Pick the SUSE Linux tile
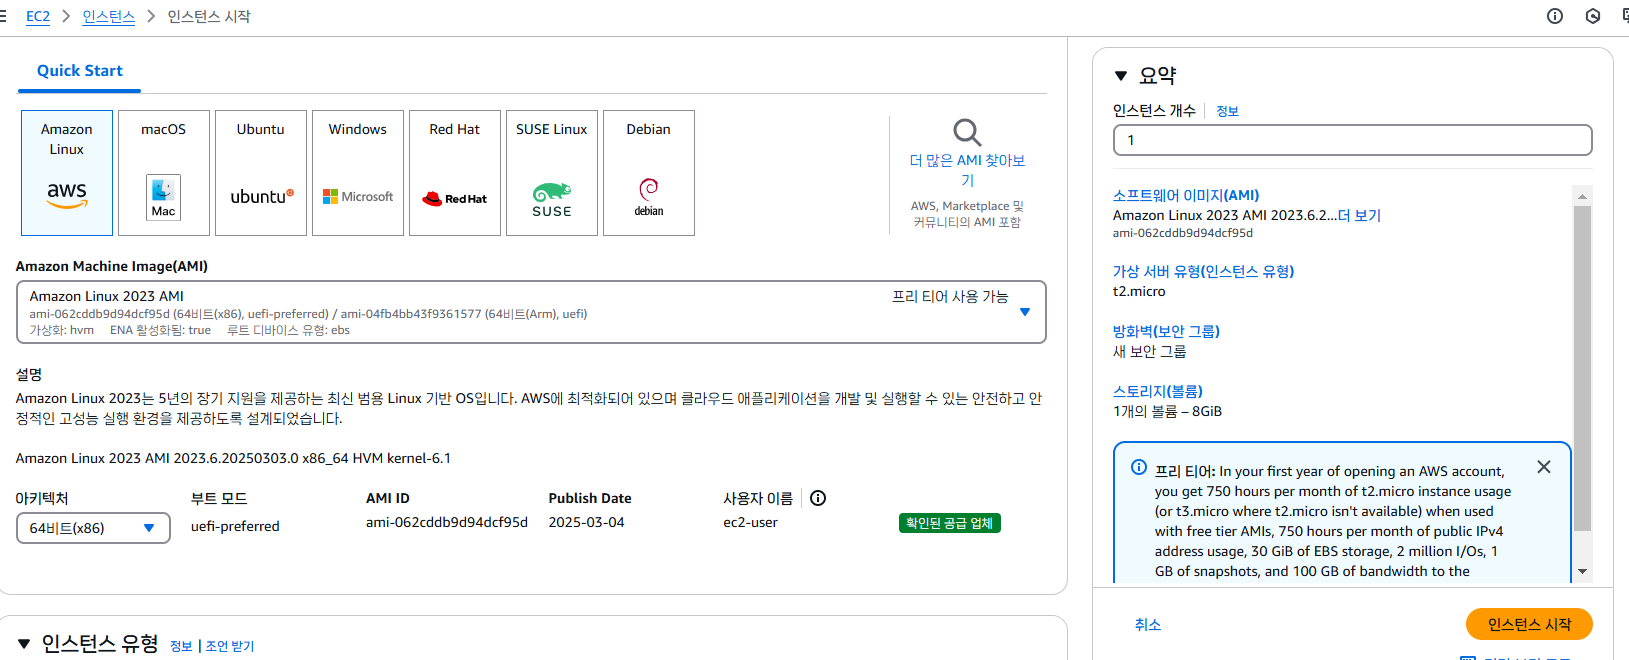1629x660 pixels. pyautogui.click(x=552, y=173)
